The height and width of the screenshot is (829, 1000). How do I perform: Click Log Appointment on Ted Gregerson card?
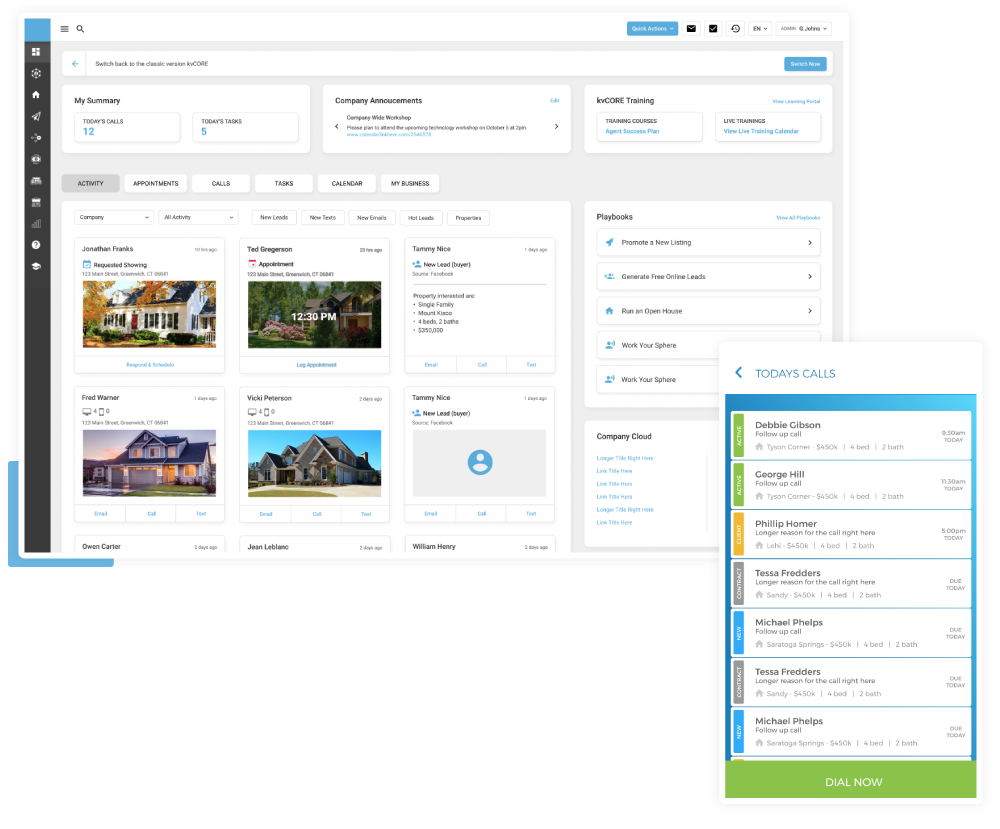(316, 365)
